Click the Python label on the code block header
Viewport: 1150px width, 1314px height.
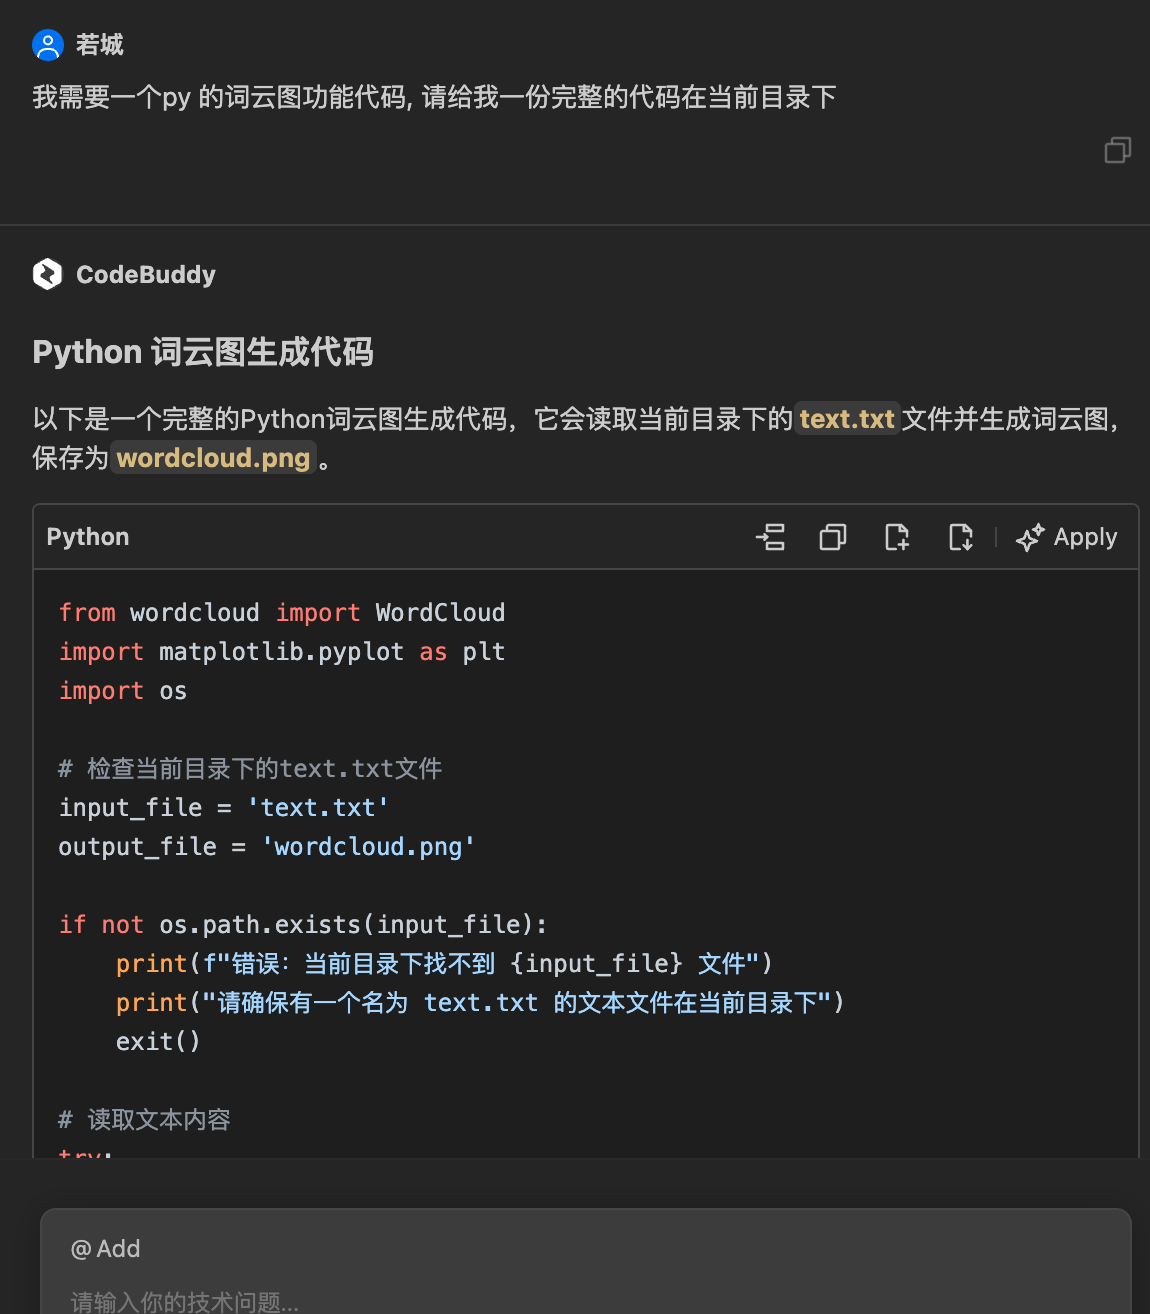click(x=87, y=537)
